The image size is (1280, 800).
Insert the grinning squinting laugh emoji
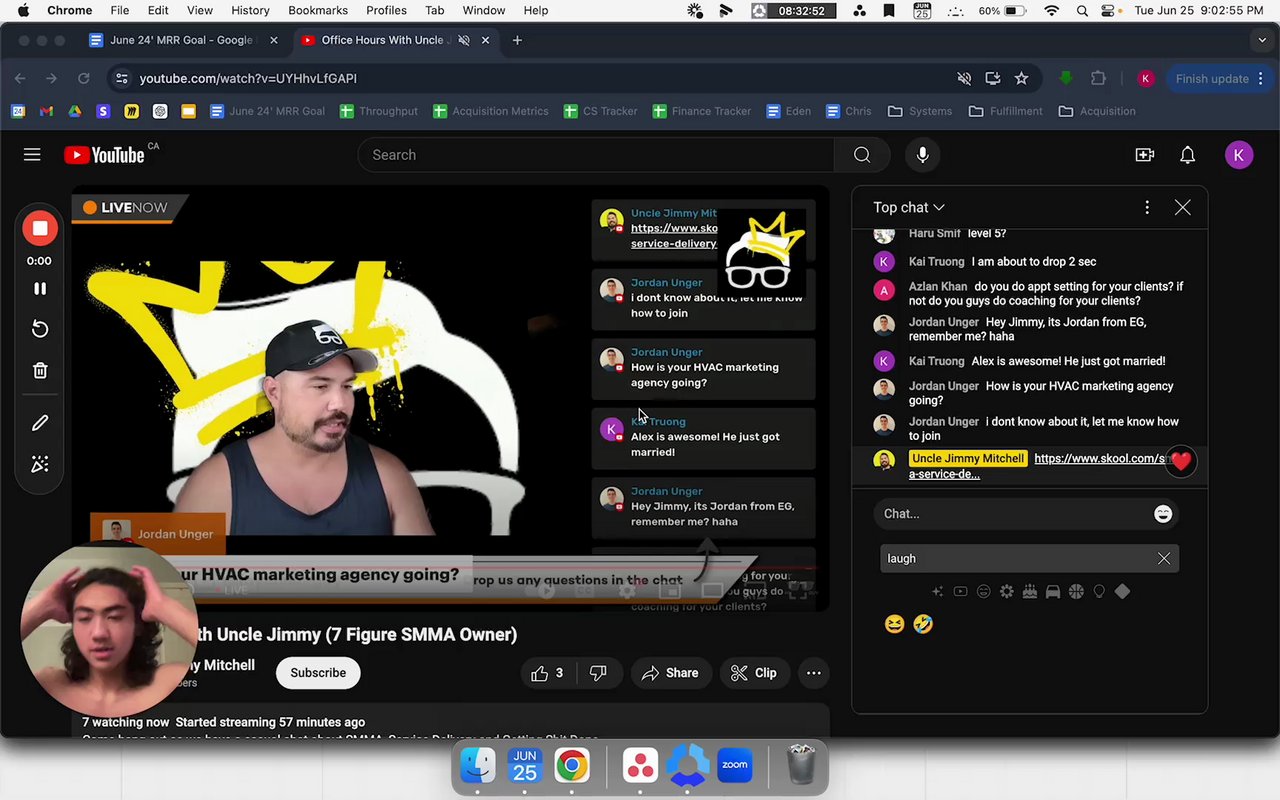point(895,624)
